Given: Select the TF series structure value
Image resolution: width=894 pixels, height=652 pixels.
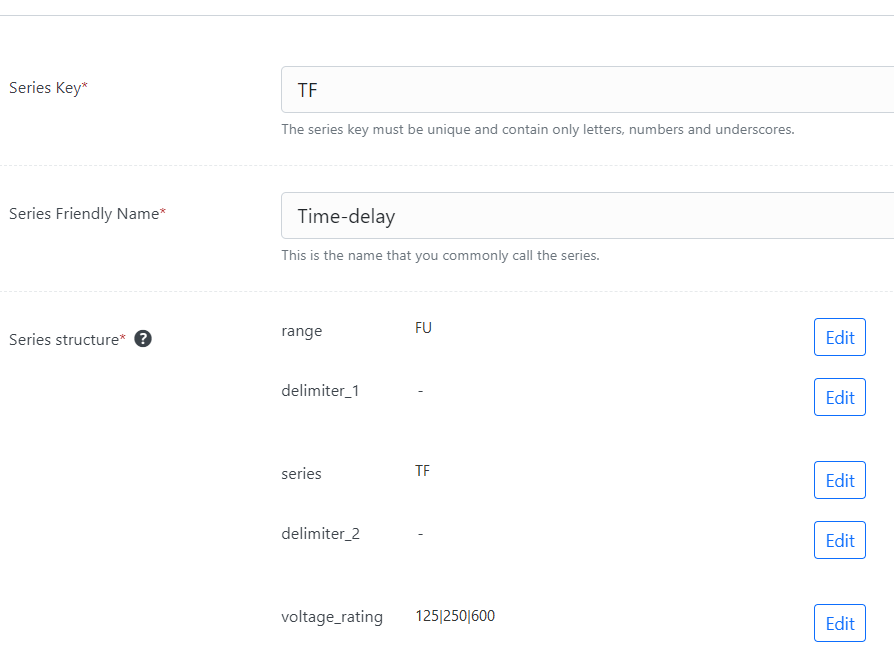Looking at the screenshot, I should tap(422, 471).
